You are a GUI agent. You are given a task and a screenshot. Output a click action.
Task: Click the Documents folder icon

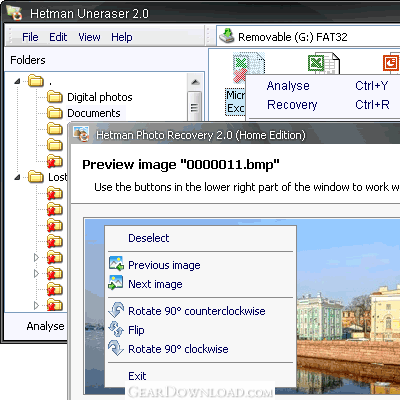click(x=55, y=113)
